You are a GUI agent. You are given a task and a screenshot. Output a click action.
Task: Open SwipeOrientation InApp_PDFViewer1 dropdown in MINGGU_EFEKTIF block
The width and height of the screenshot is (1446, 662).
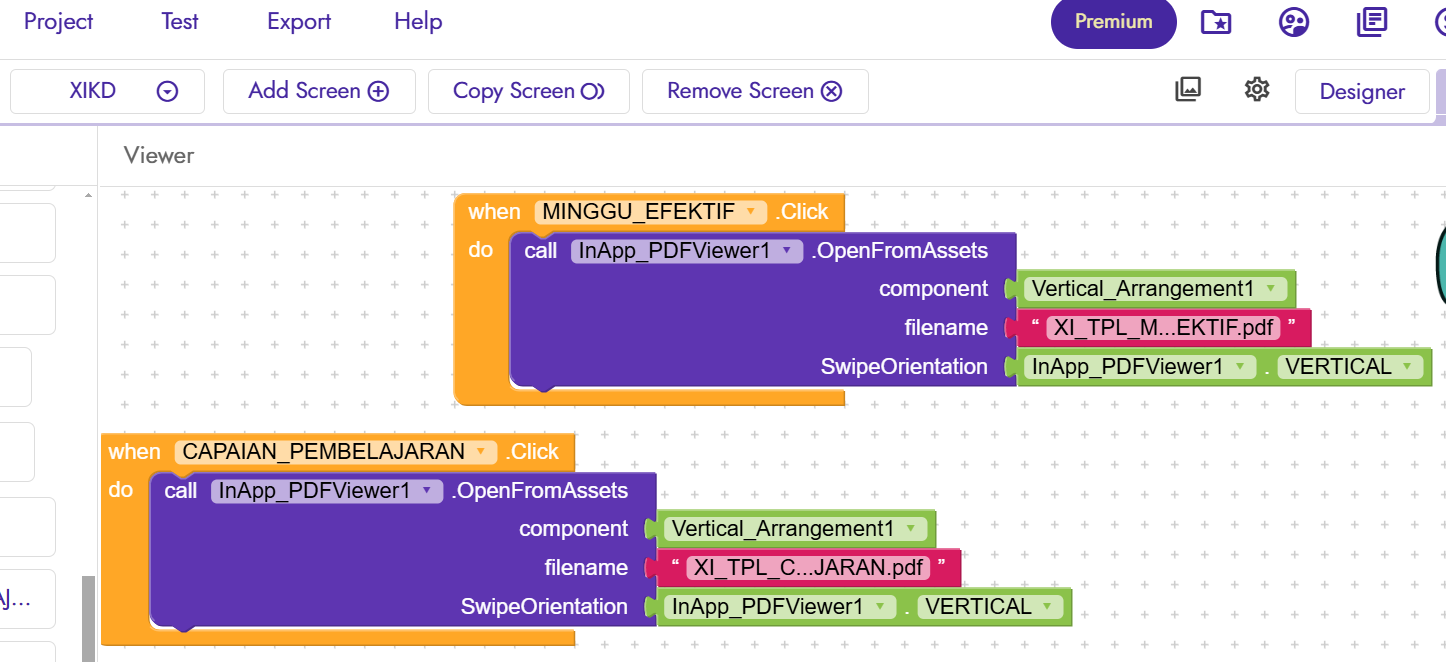(x=1140, y=367)
